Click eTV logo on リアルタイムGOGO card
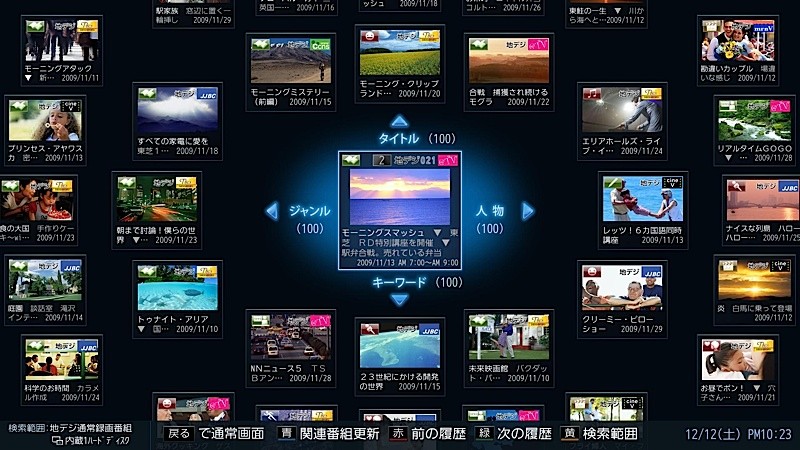 click(780, 107)
